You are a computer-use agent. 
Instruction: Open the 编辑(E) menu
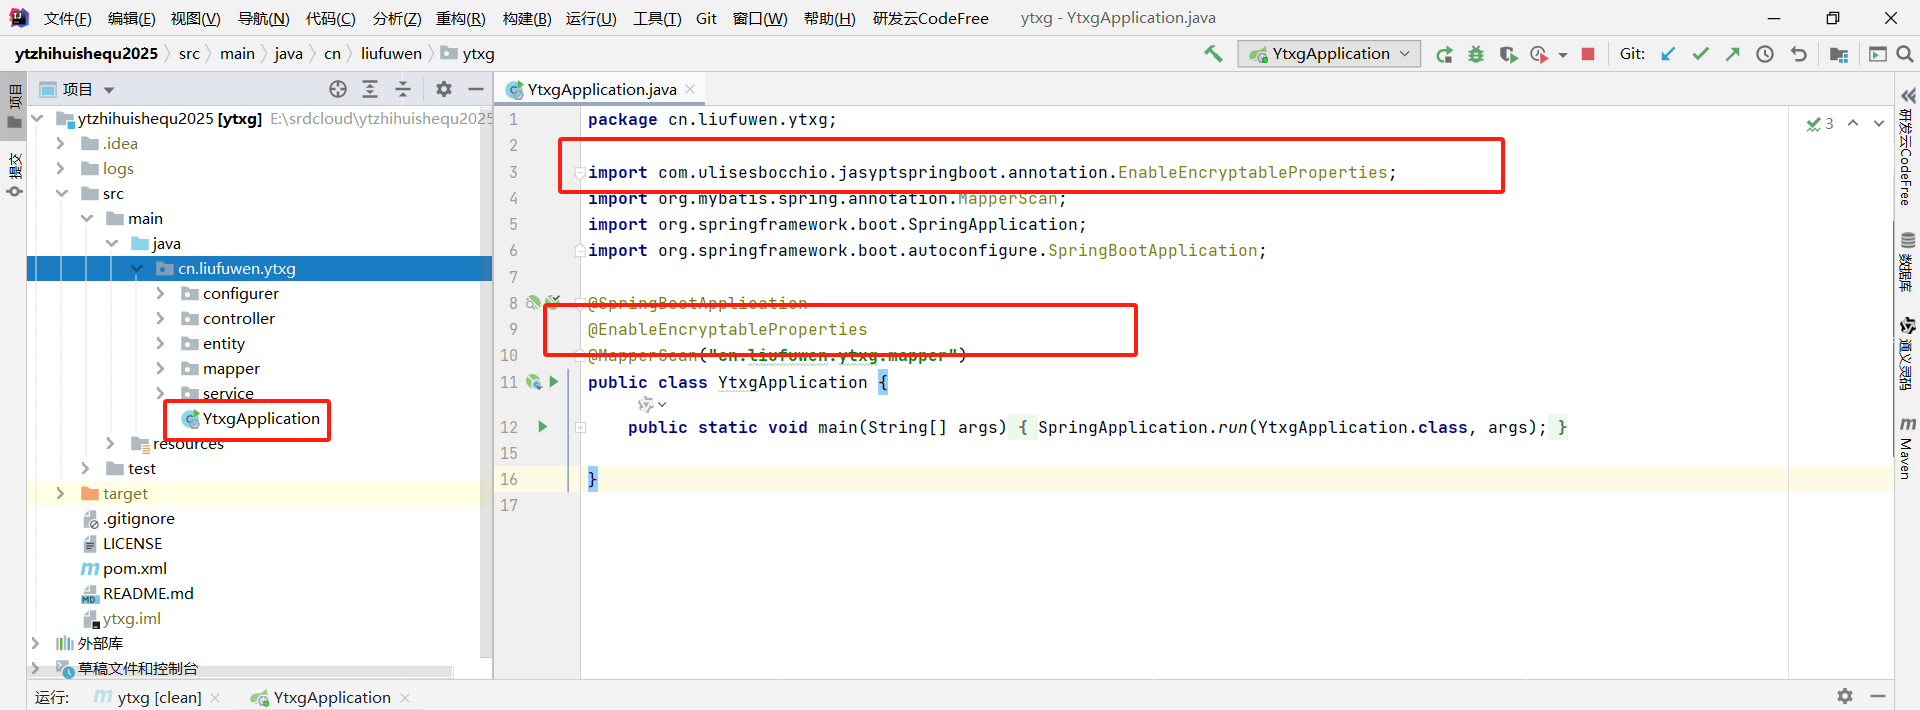(131, 18)
